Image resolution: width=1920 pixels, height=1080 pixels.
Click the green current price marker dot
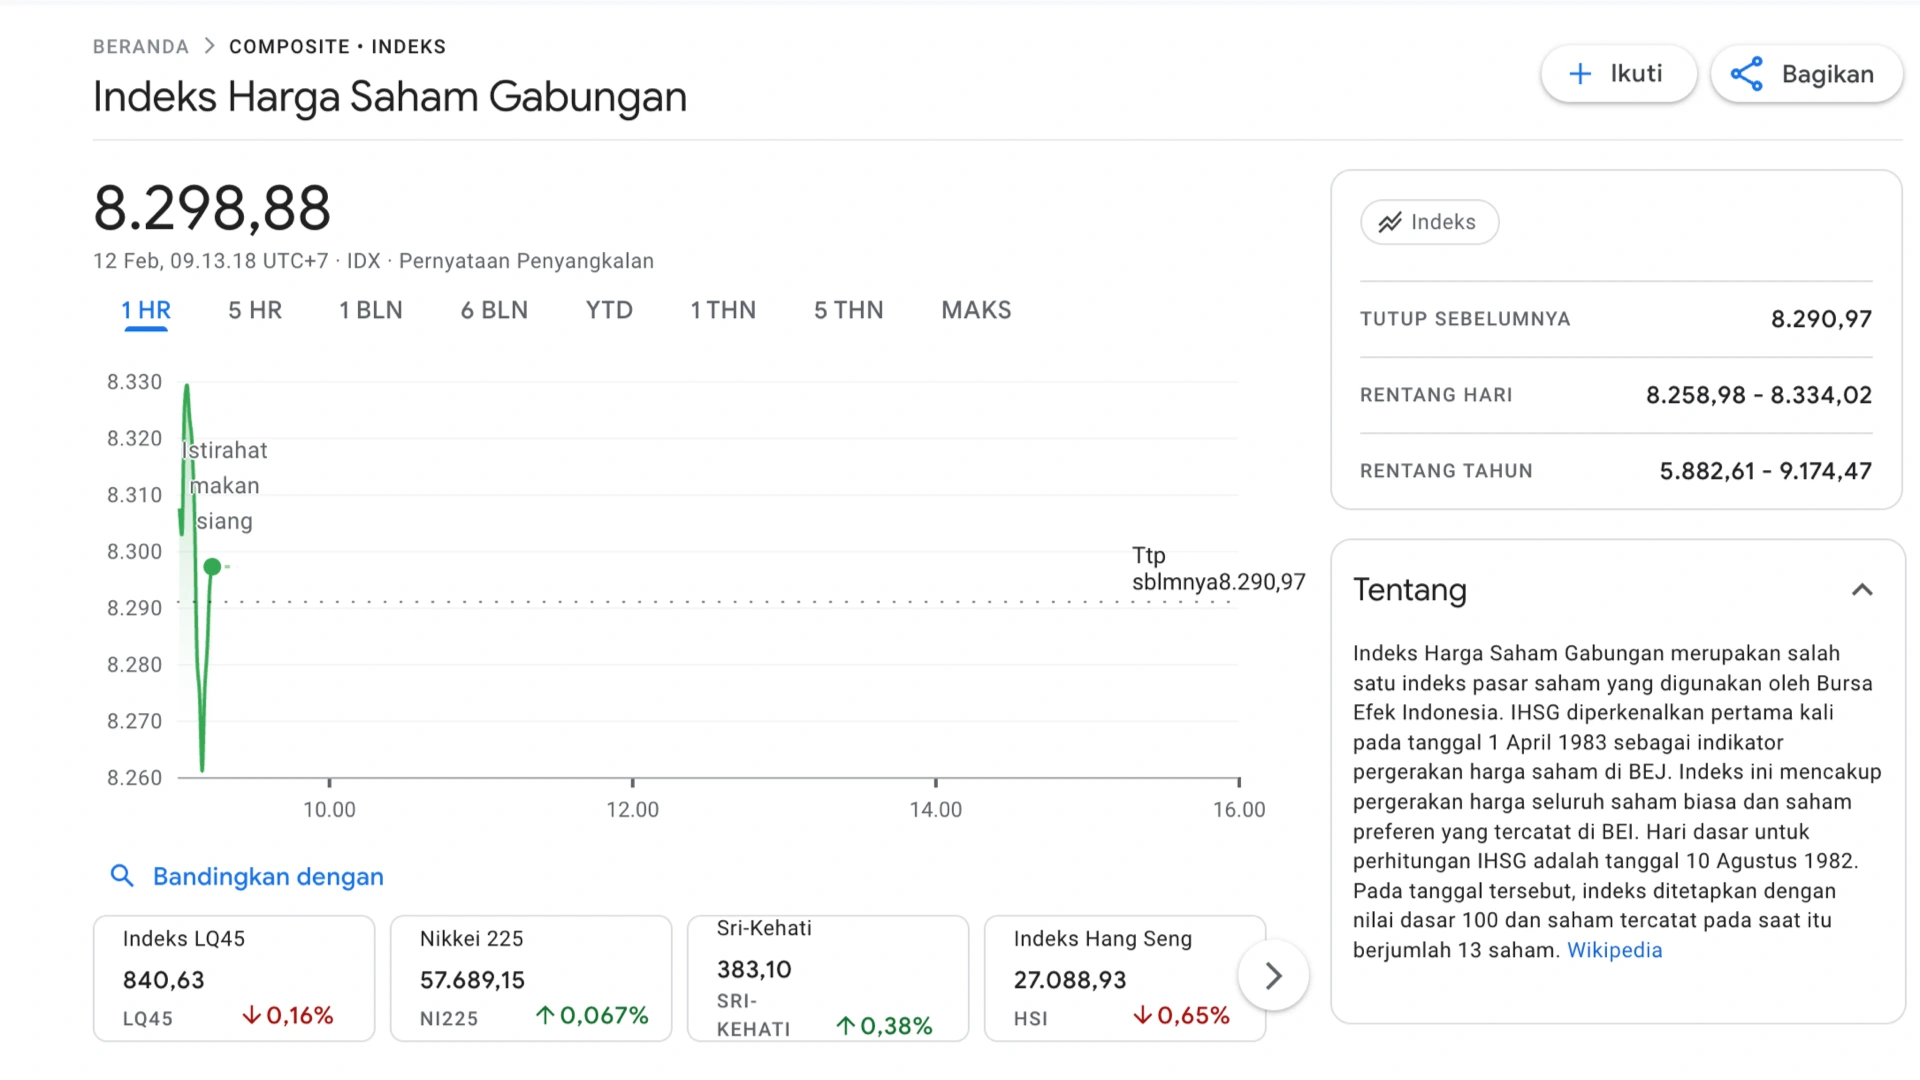pyautogui.click(x=212, y=567)
